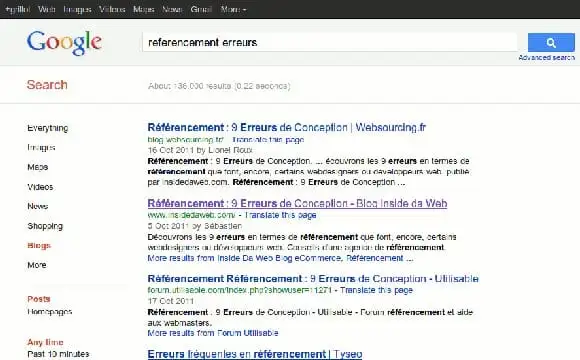The image size is (580, 360).
Task: Click the +grillot profile link
Action: [17, 9]
